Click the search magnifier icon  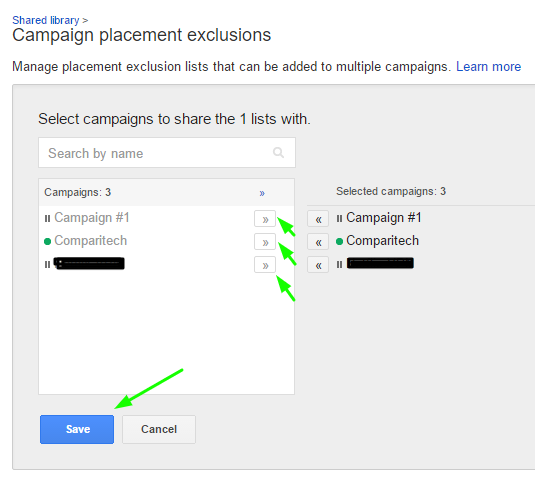278,153
